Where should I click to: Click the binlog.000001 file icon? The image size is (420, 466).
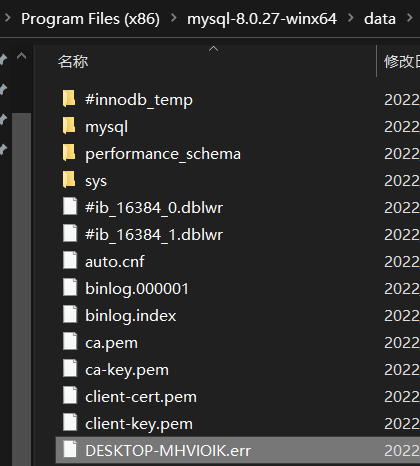(70, 288)
